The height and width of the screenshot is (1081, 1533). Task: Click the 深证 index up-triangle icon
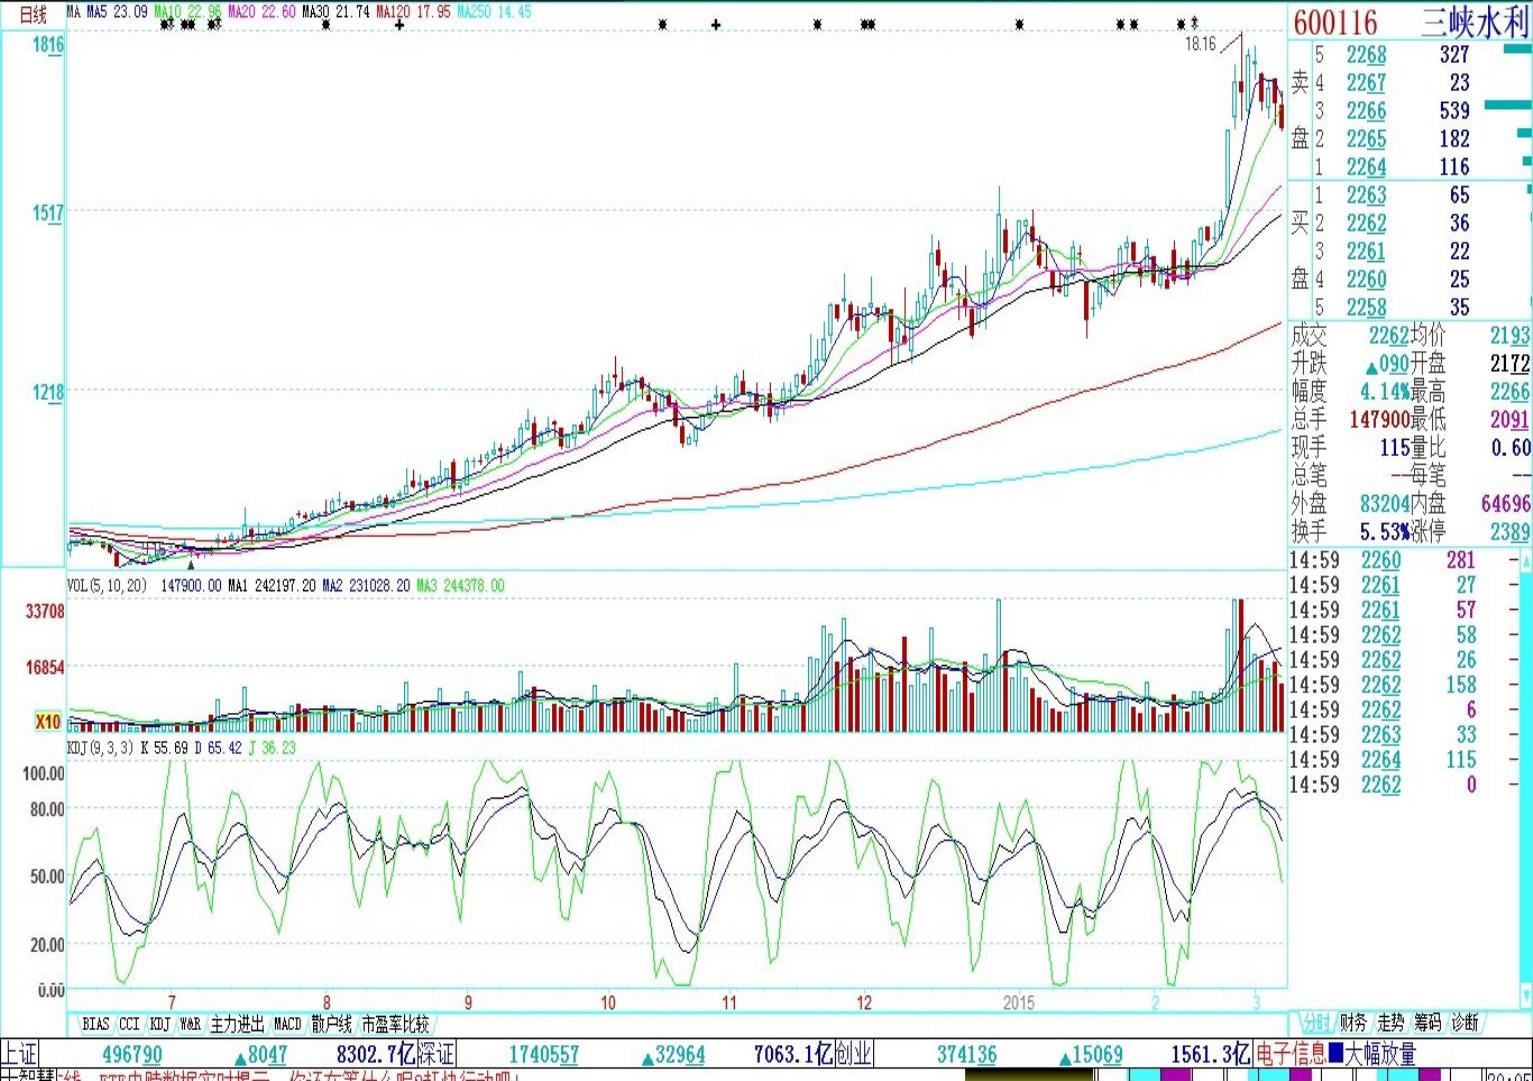tap(648, 1056)
